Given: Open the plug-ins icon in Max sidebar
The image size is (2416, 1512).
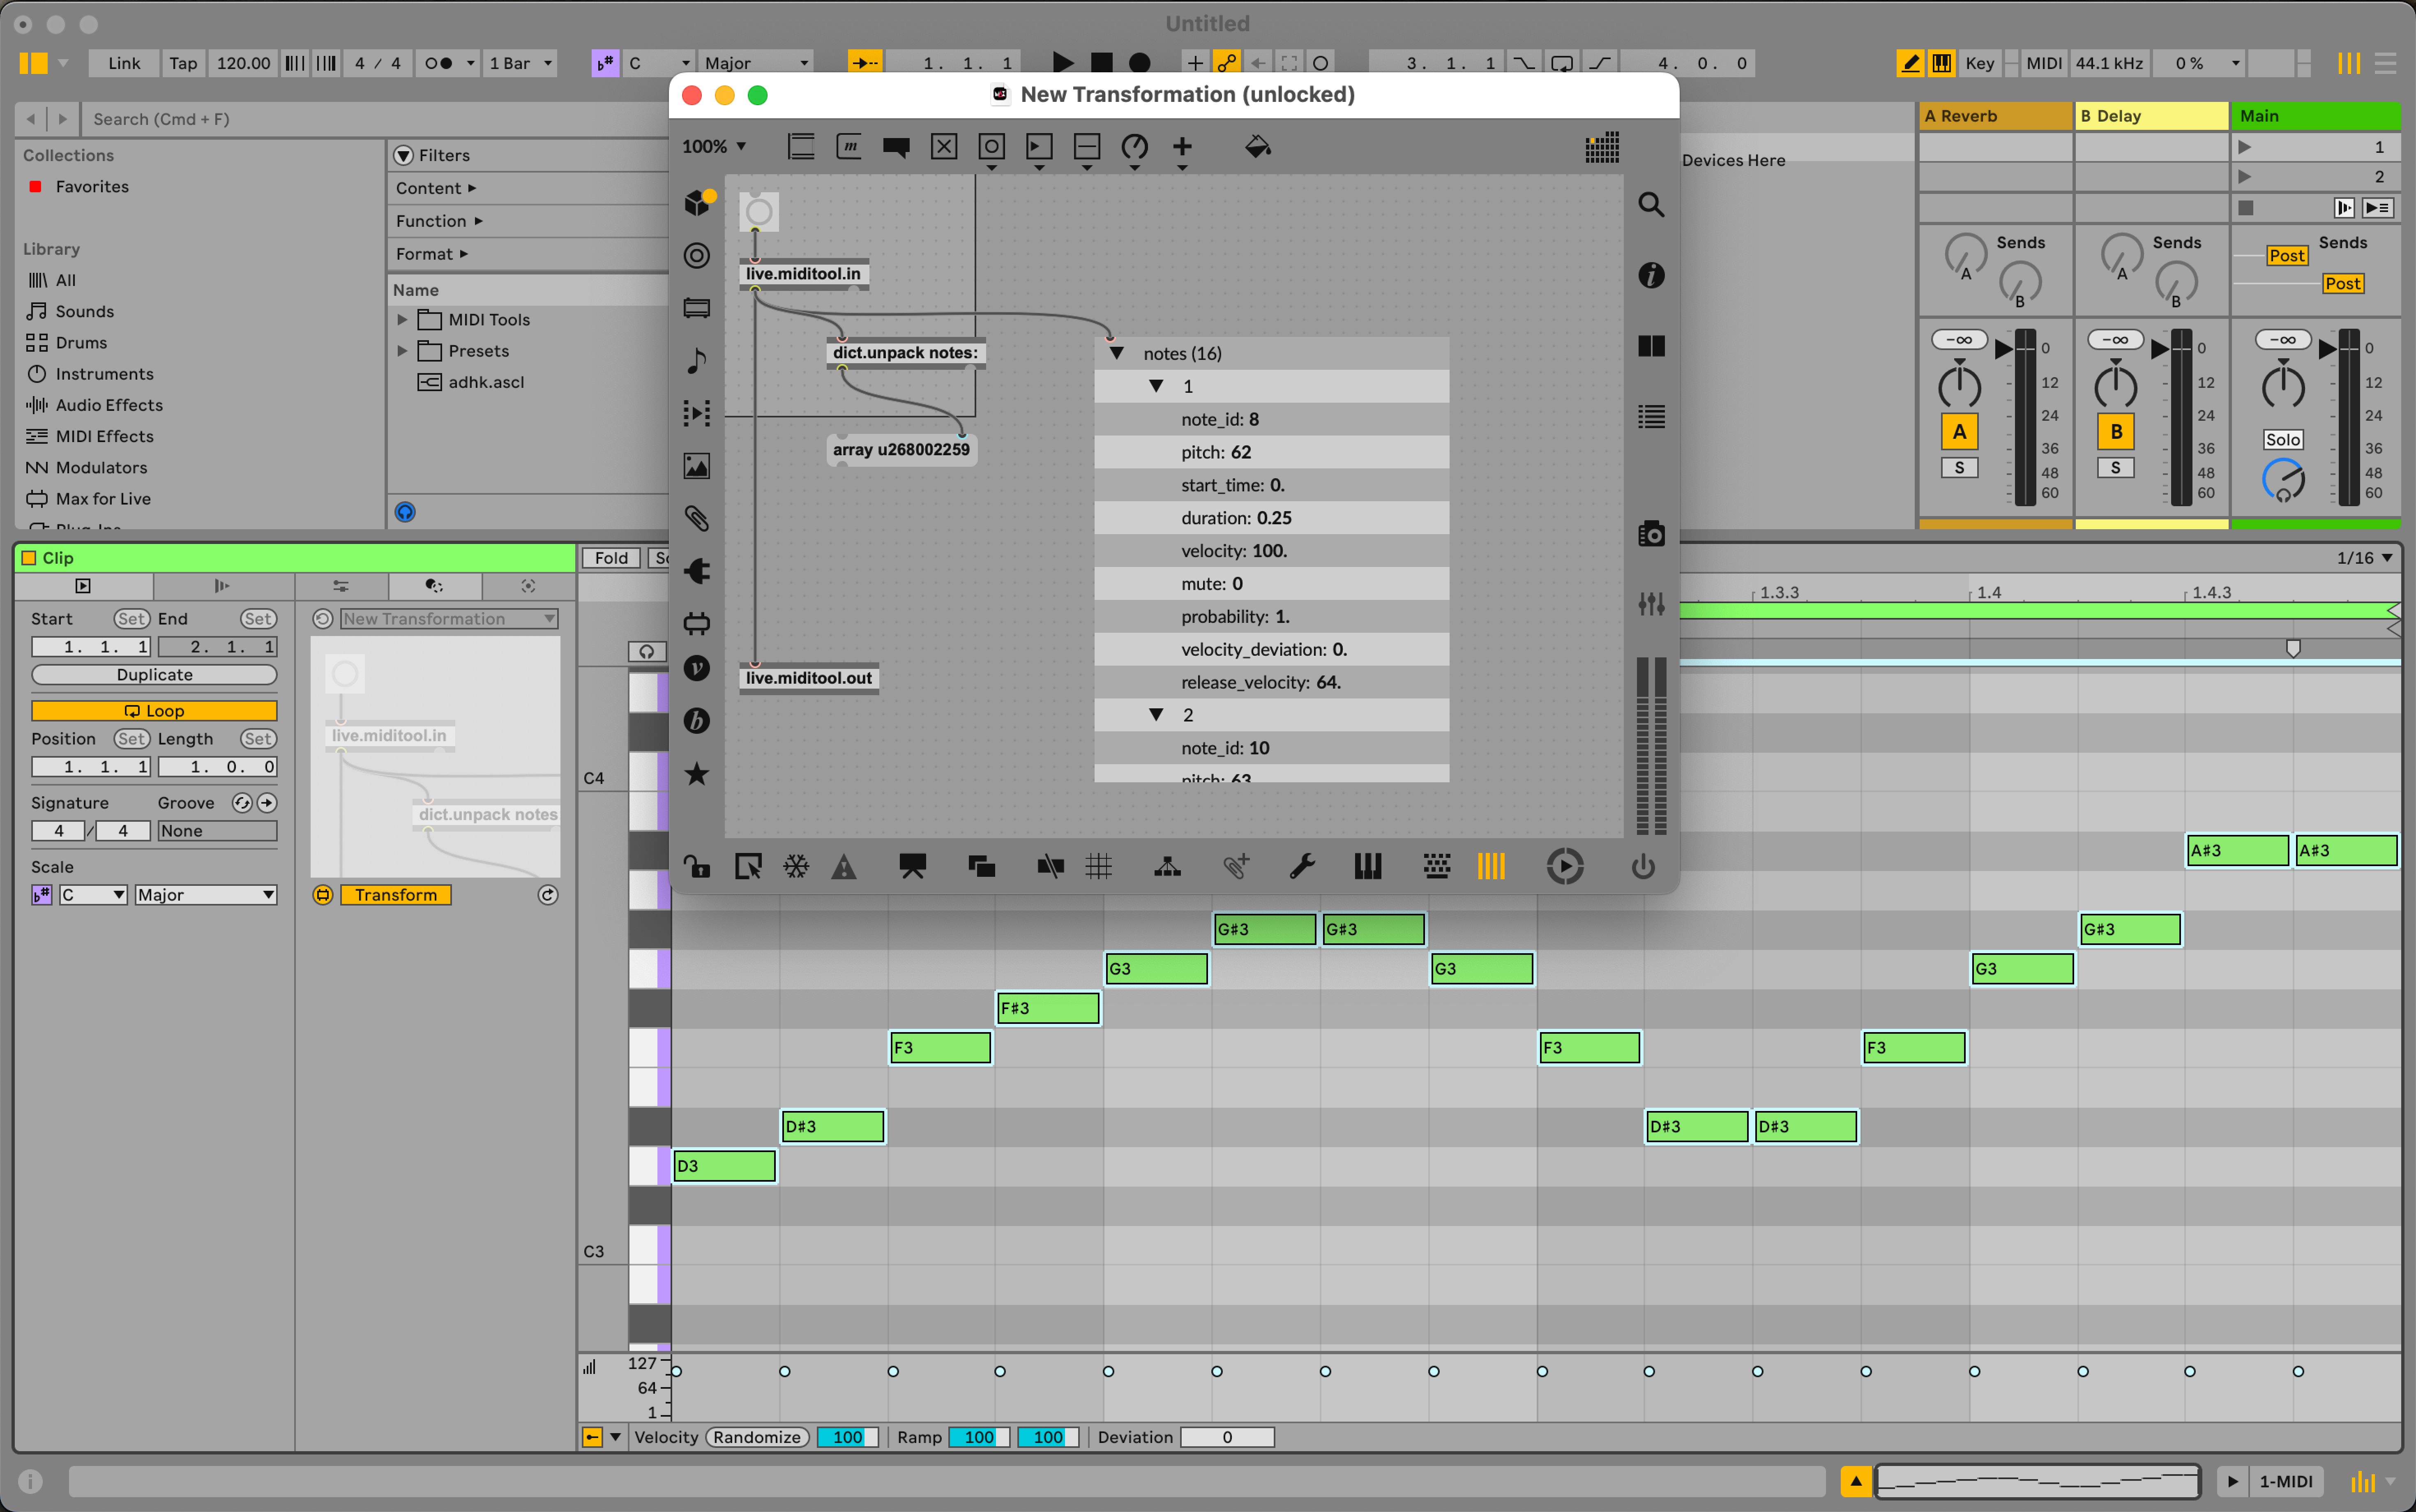Looking at the screenshot, I should [697, 571].
